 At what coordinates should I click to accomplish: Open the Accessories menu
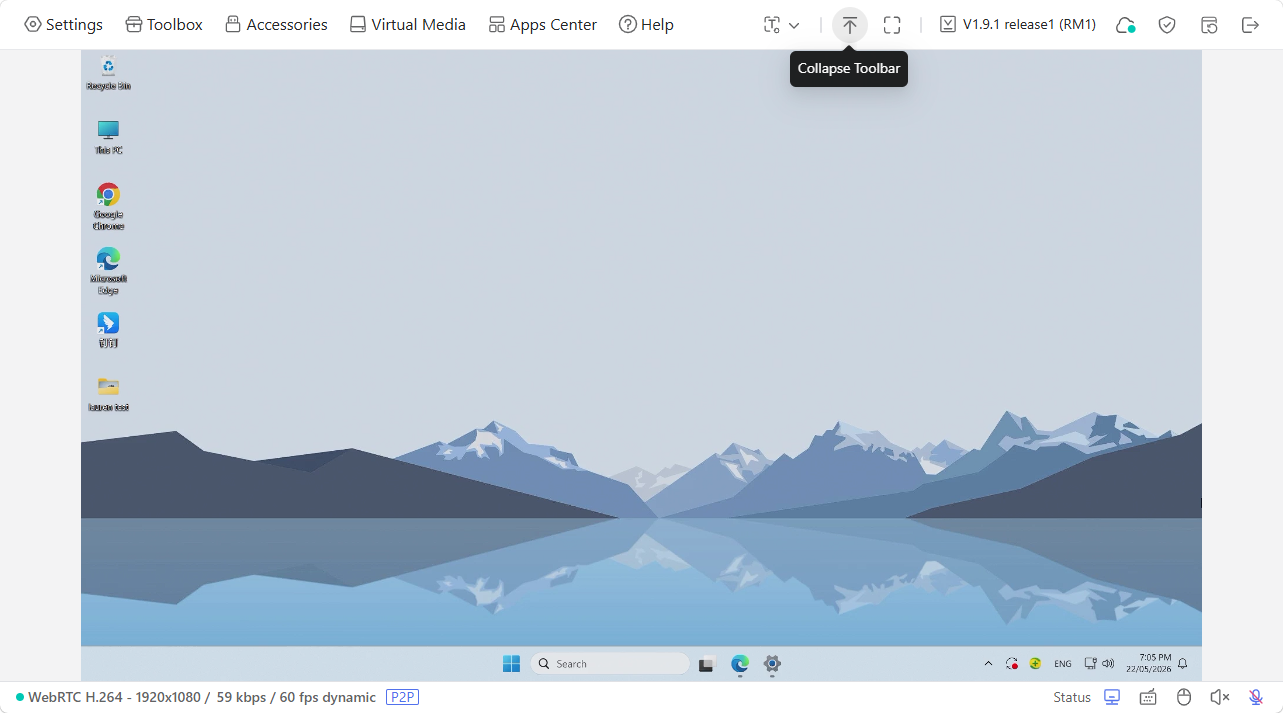(x=276, y=25)
